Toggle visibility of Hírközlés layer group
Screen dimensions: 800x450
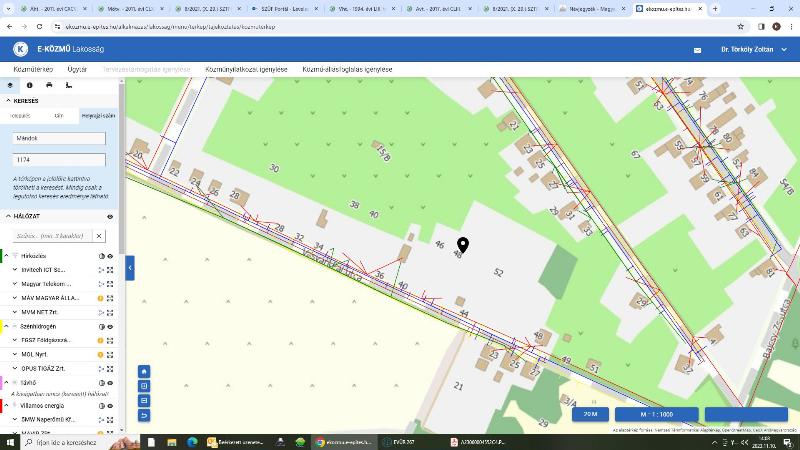110,256
